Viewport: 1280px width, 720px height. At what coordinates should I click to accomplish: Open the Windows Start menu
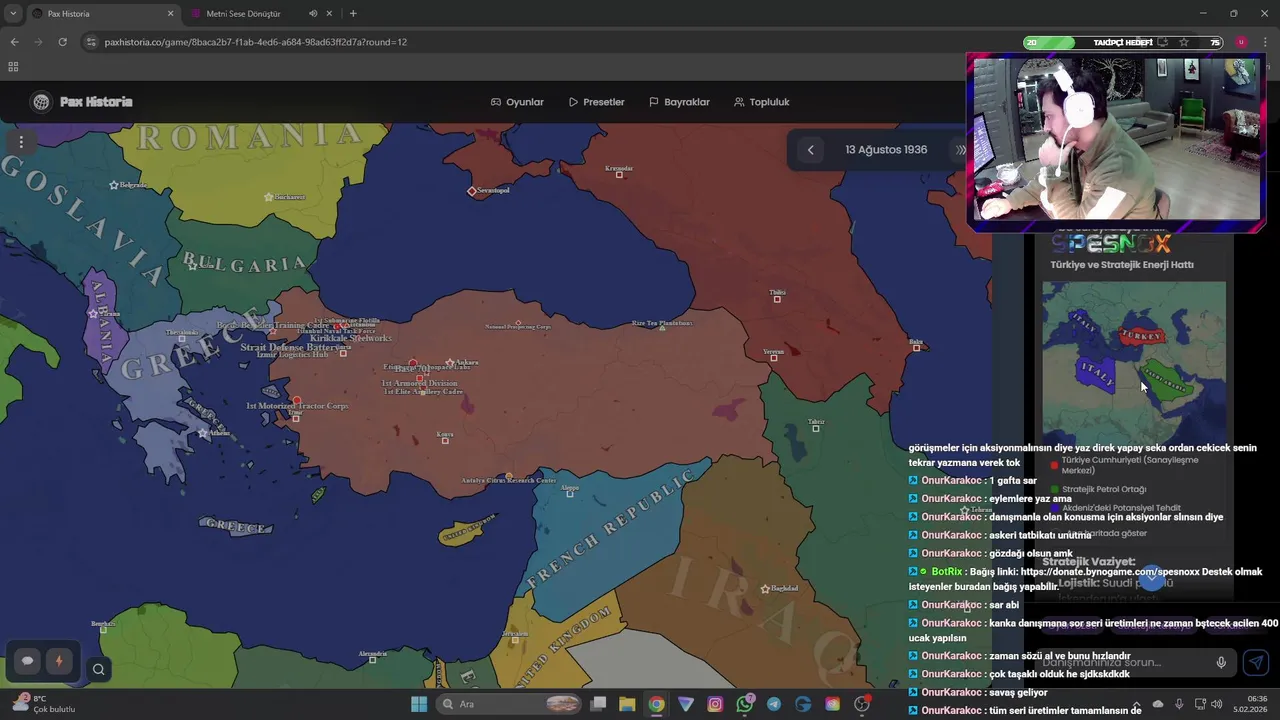419,704
